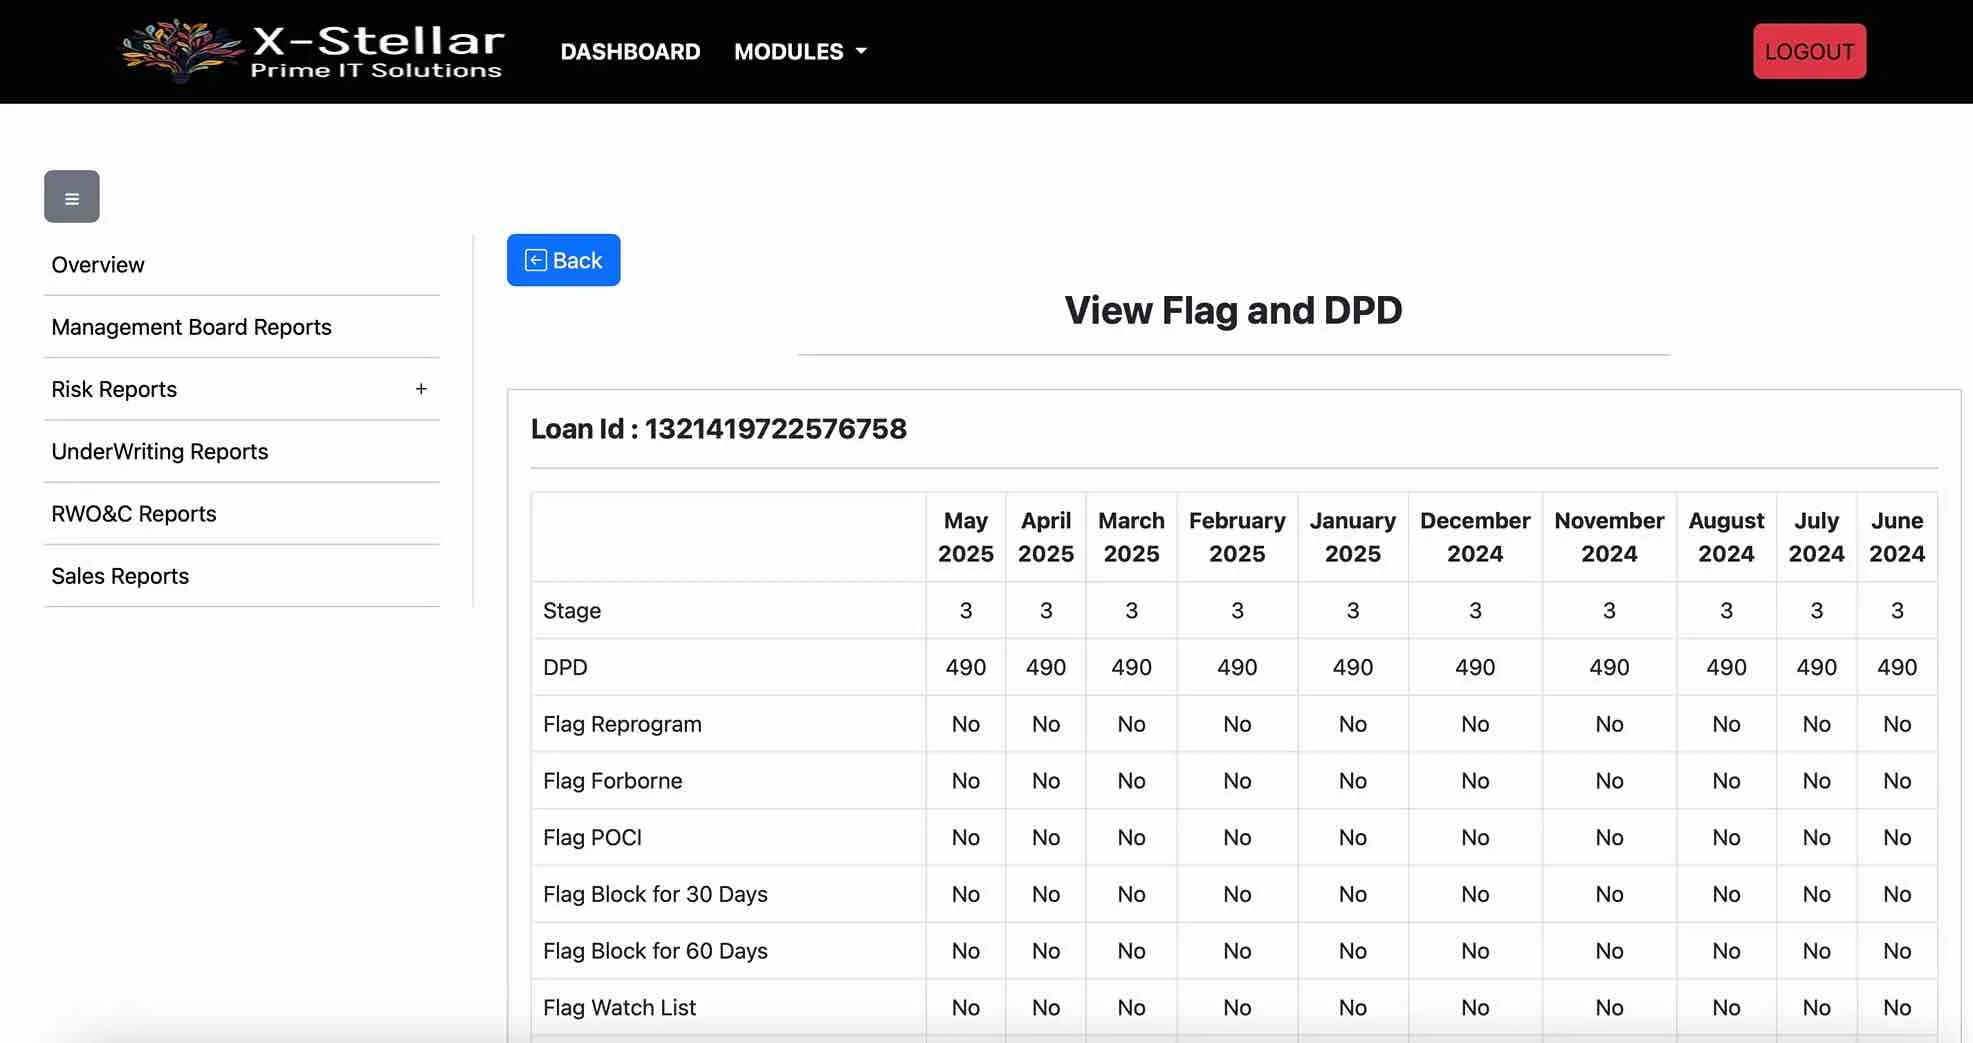Click the Loan Id heading text
1973x1043 pixels.
pyautogui.click(x=718, y=429)
